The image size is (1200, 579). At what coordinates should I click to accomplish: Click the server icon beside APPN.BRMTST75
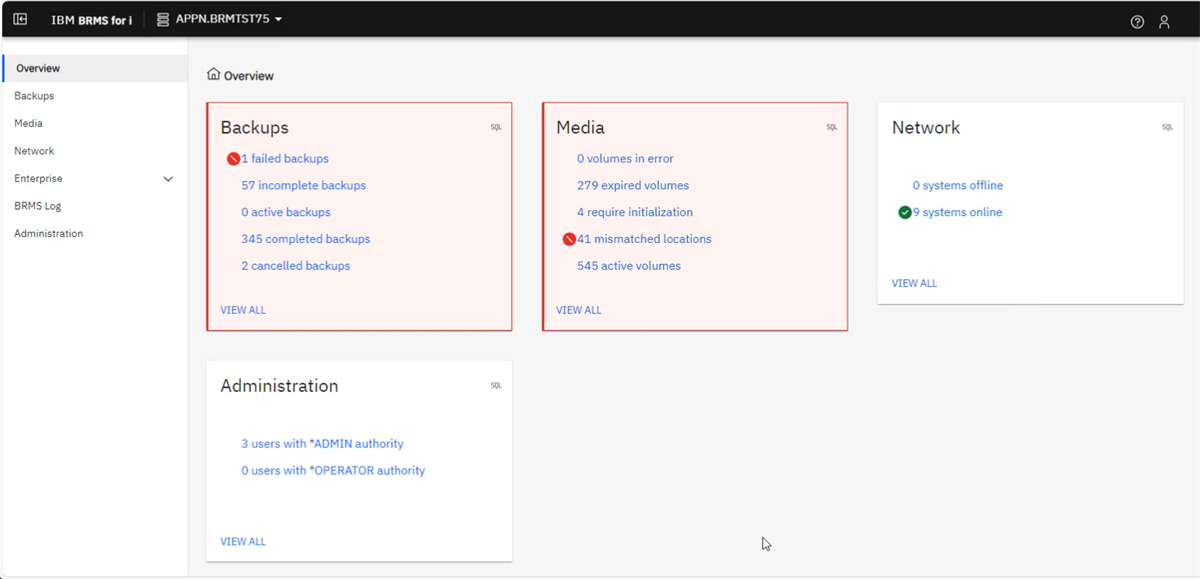161,18
